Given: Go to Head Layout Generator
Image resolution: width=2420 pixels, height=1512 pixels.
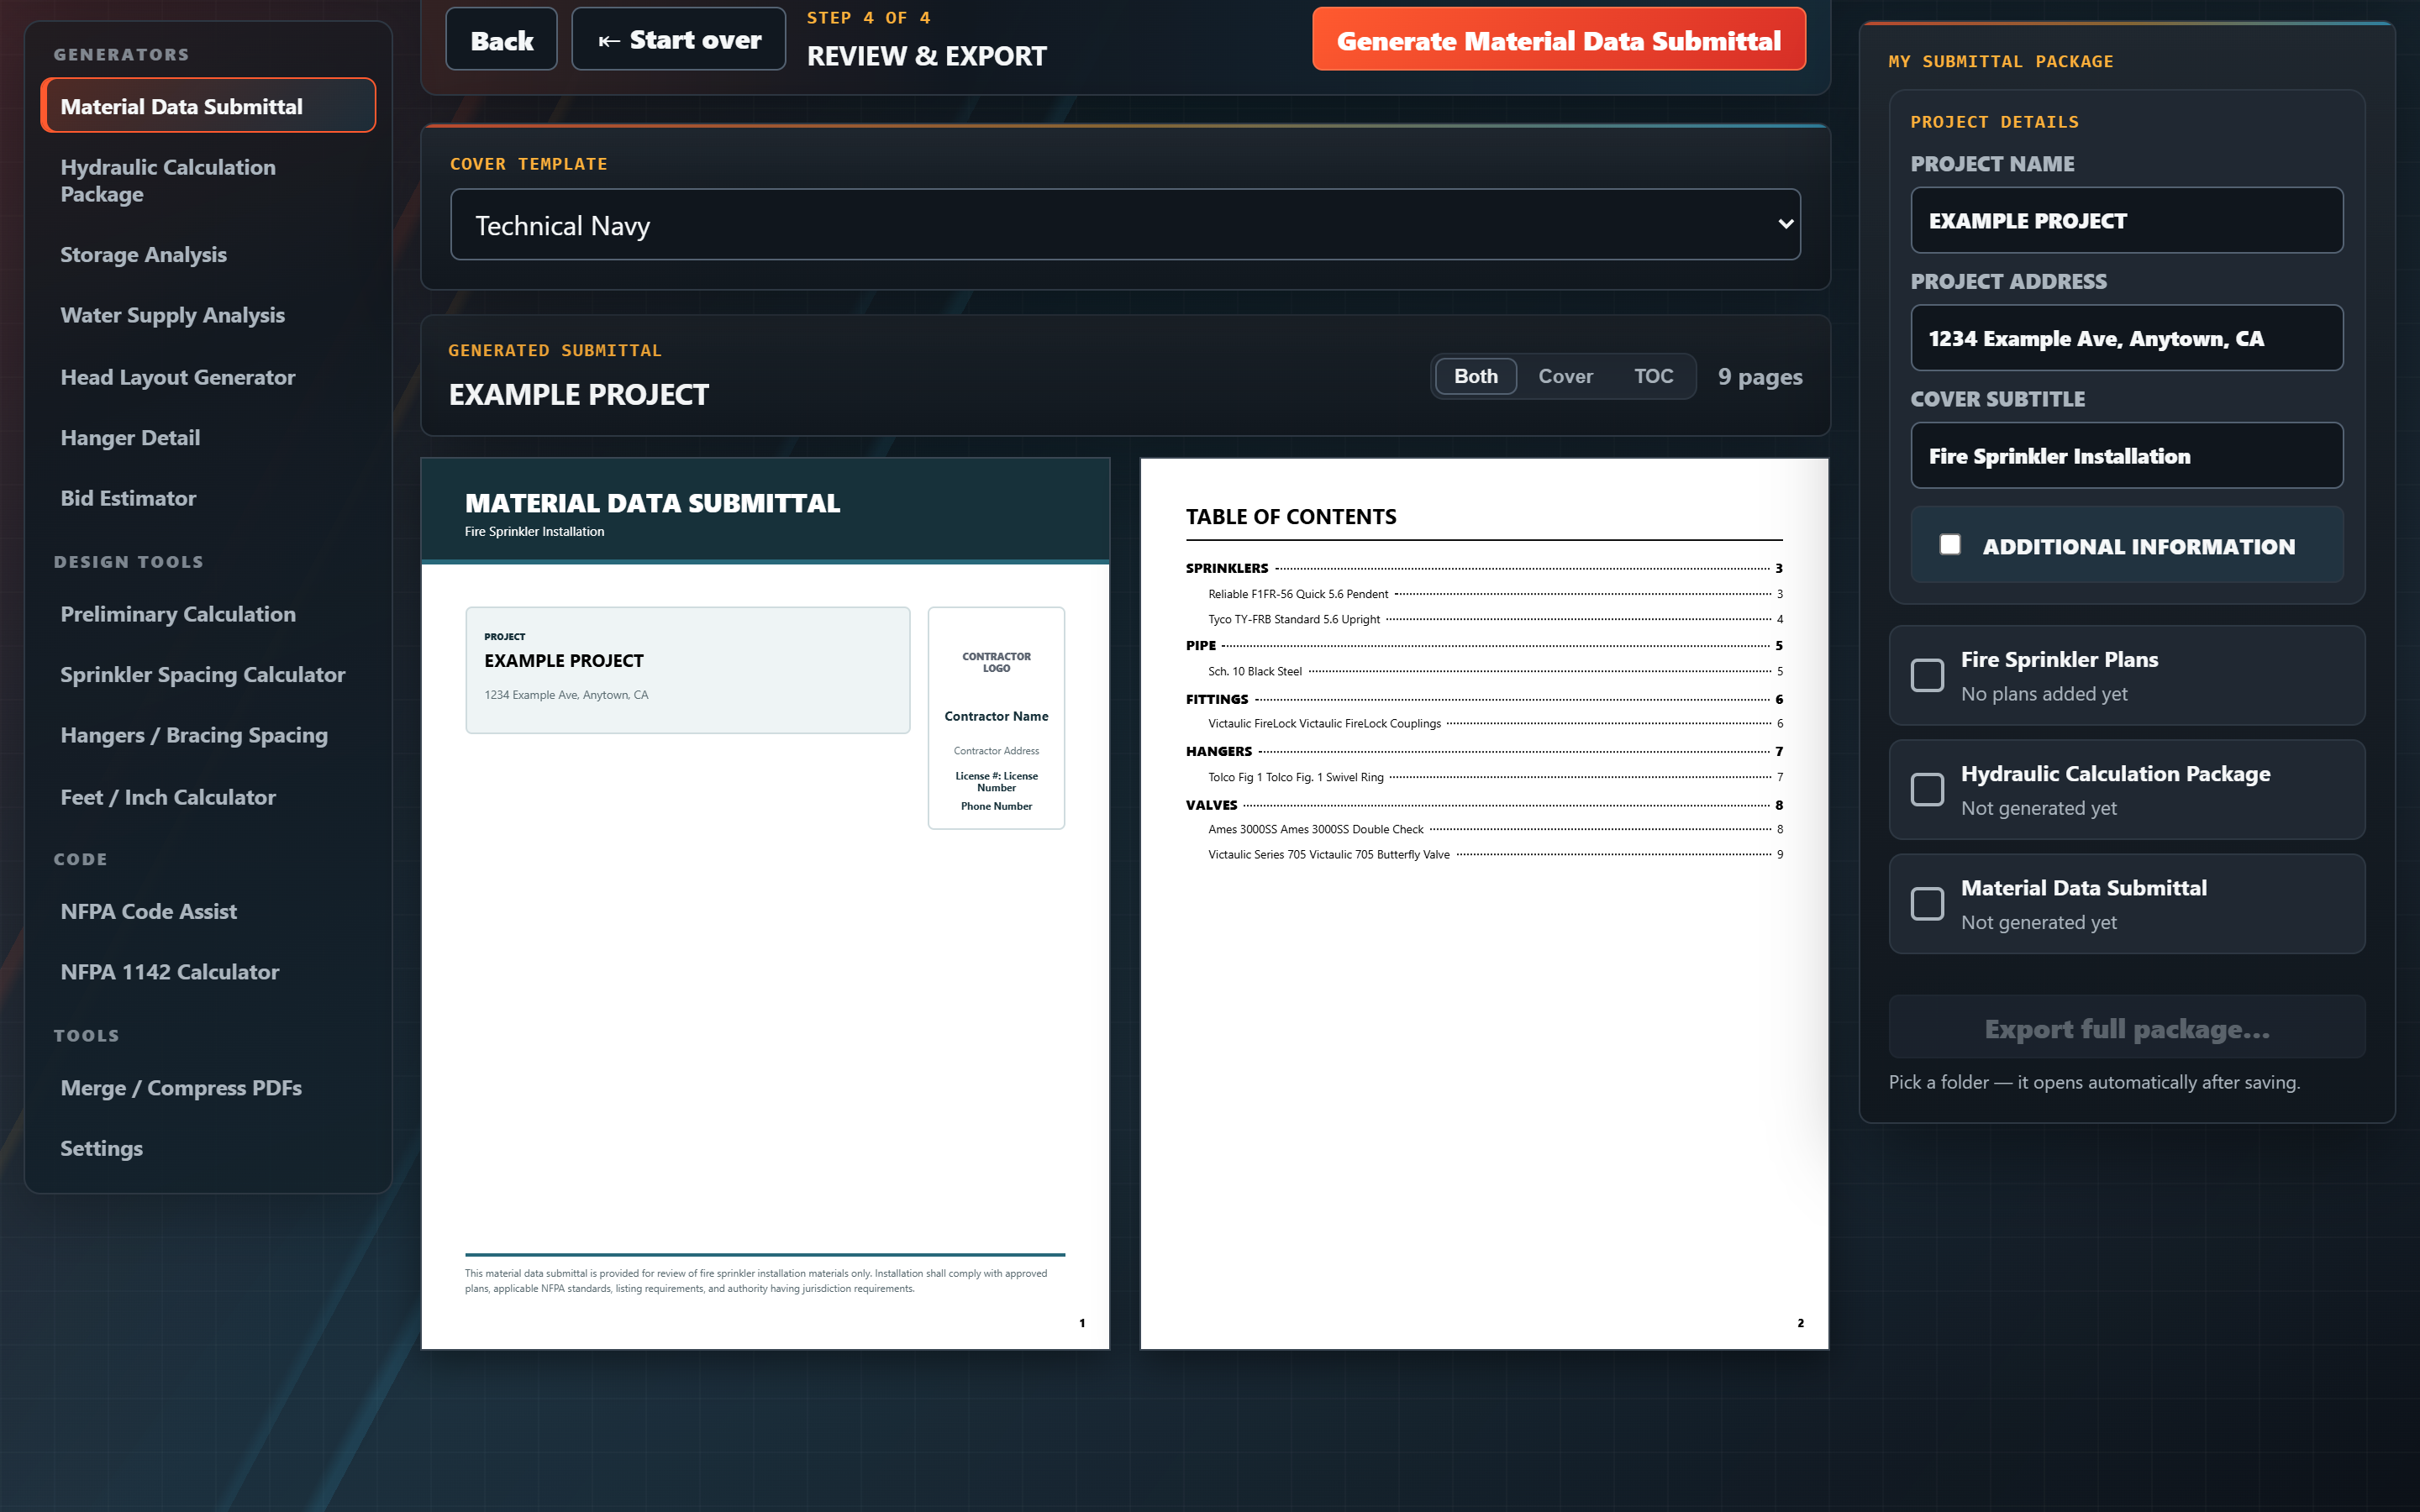Looking at the screenshot, I should [x=208, y=377].
